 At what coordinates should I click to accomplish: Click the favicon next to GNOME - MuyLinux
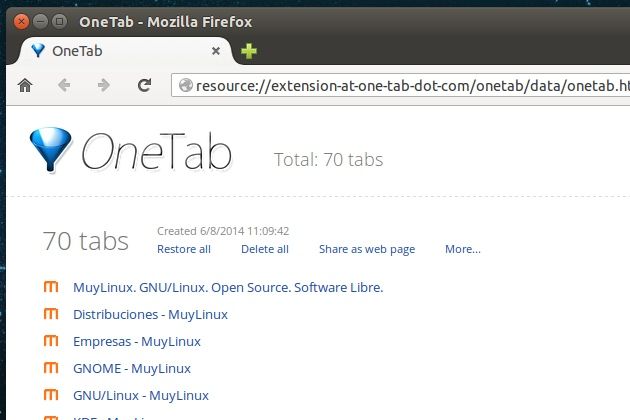click(52, 368)
